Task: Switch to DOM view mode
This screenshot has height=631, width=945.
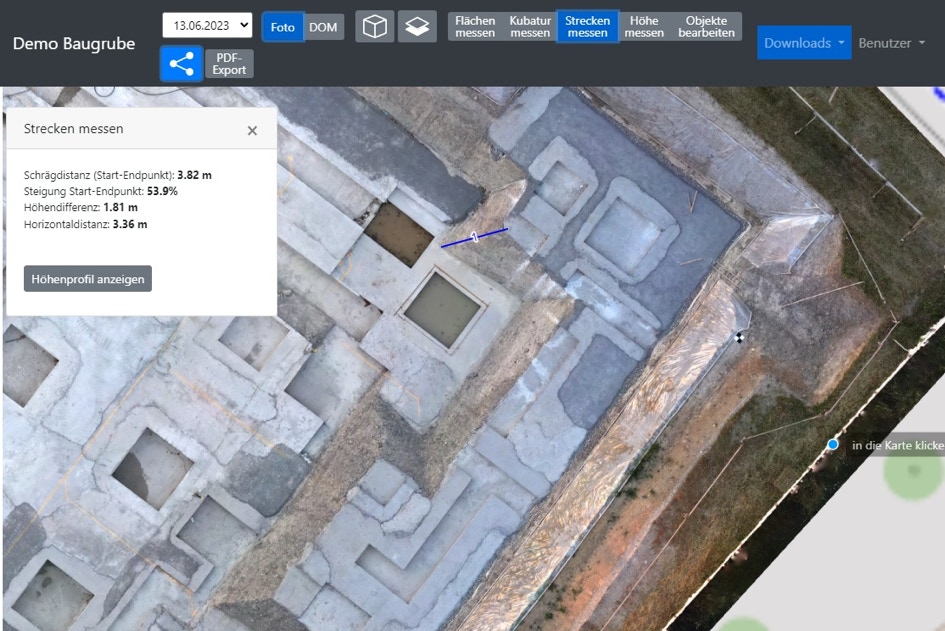Action: [x=323, y=27]
